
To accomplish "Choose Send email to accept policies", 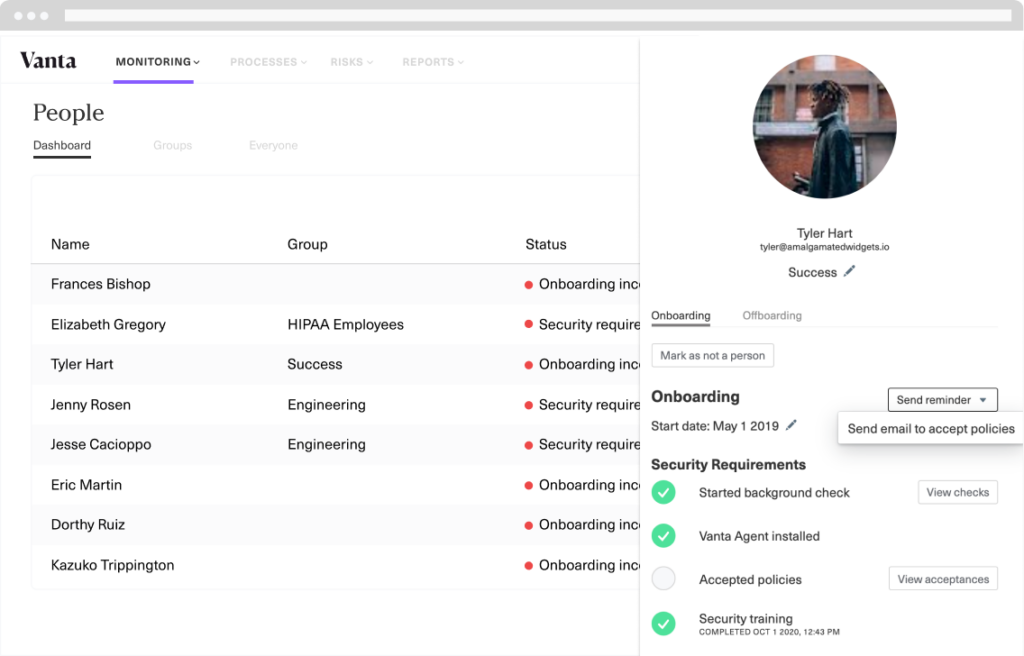I will [928, 427].
